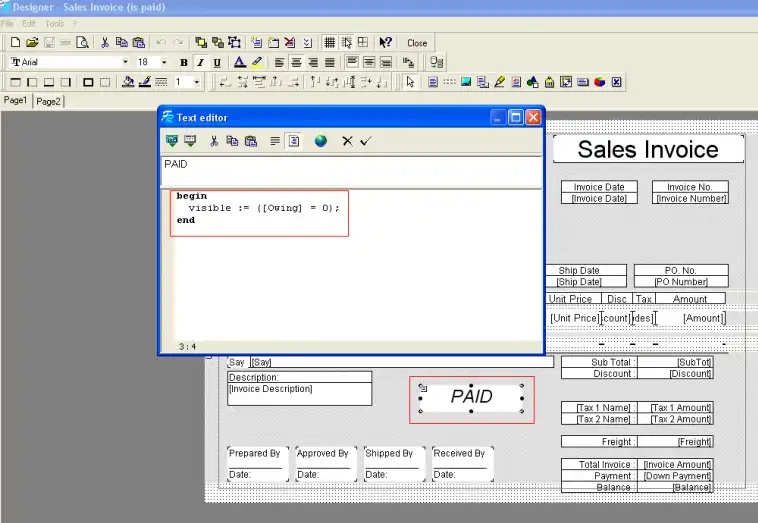Image resolution: width=758 pixels, height=523 pixels.
Task: Click the text rotation icon
Action: pos(408,62)
